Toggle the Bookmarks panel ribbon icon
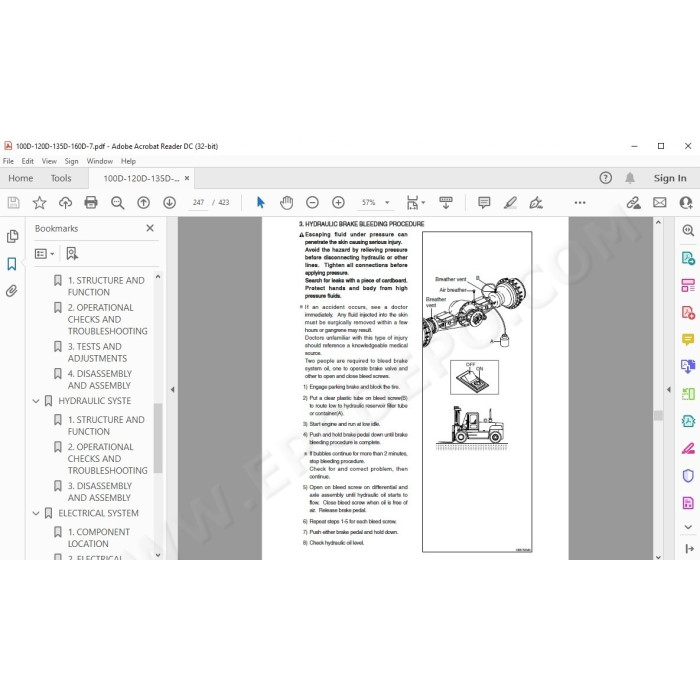700x700 pixels. click(x=12, y=264)
